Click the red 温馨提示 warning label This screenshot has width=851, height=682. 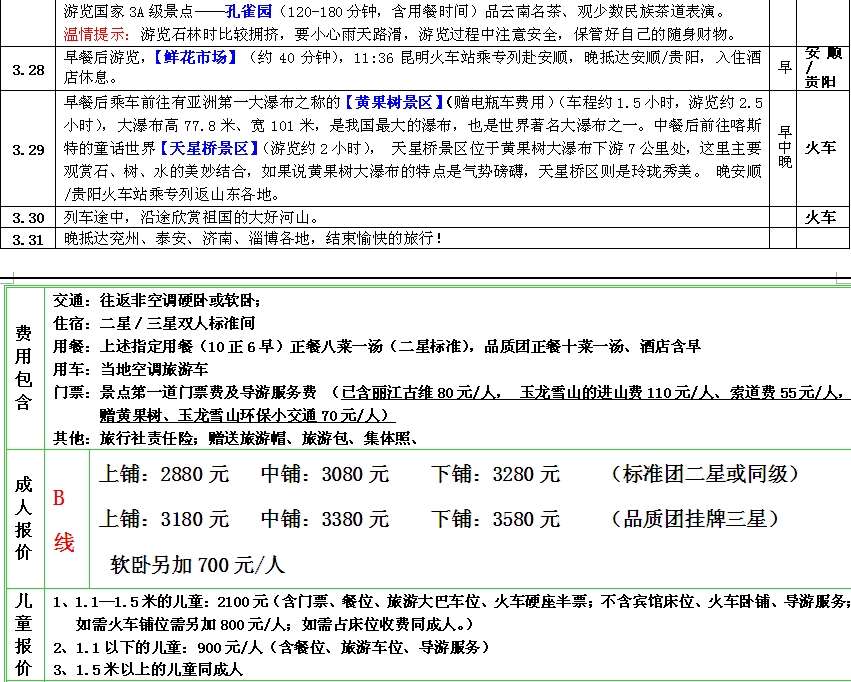click(96, 33)
